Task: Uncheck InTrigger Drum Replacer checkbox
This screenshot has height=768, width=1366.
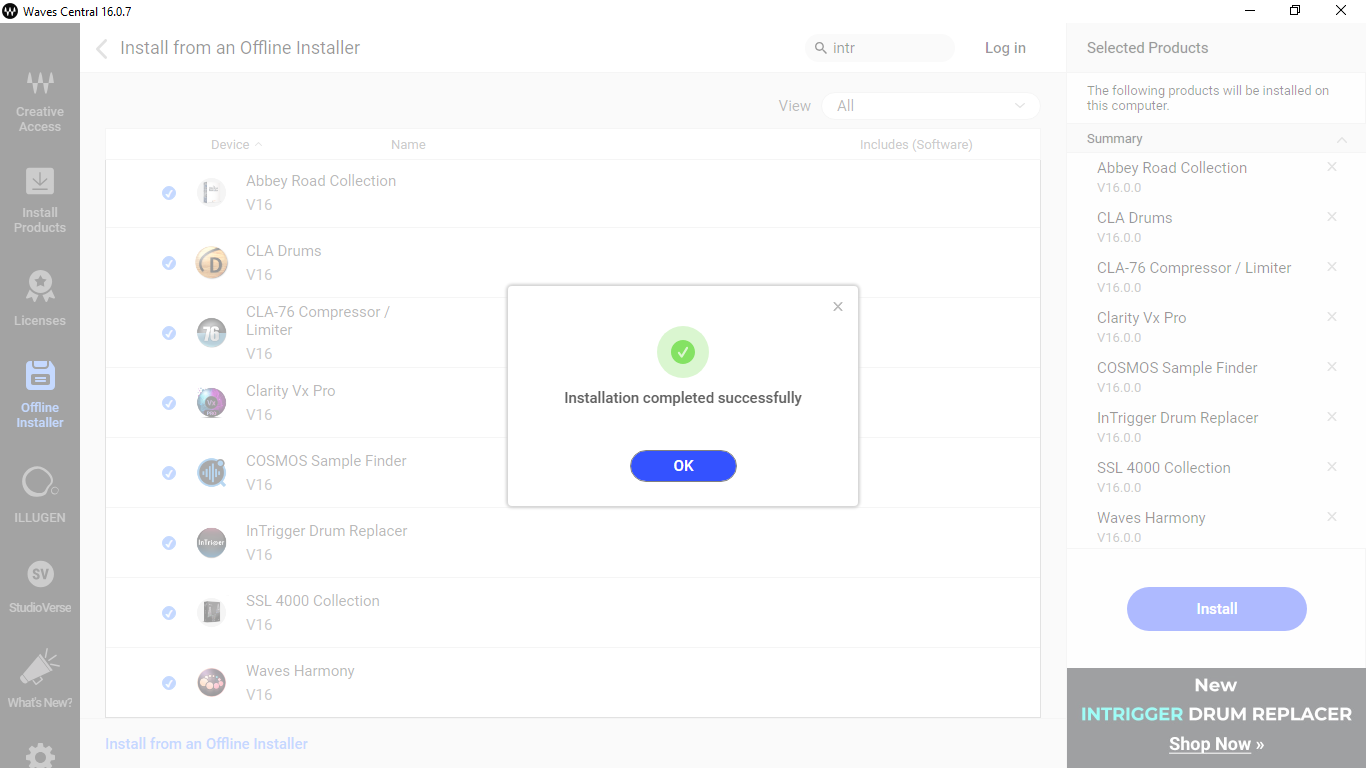Action: [169, 543]
